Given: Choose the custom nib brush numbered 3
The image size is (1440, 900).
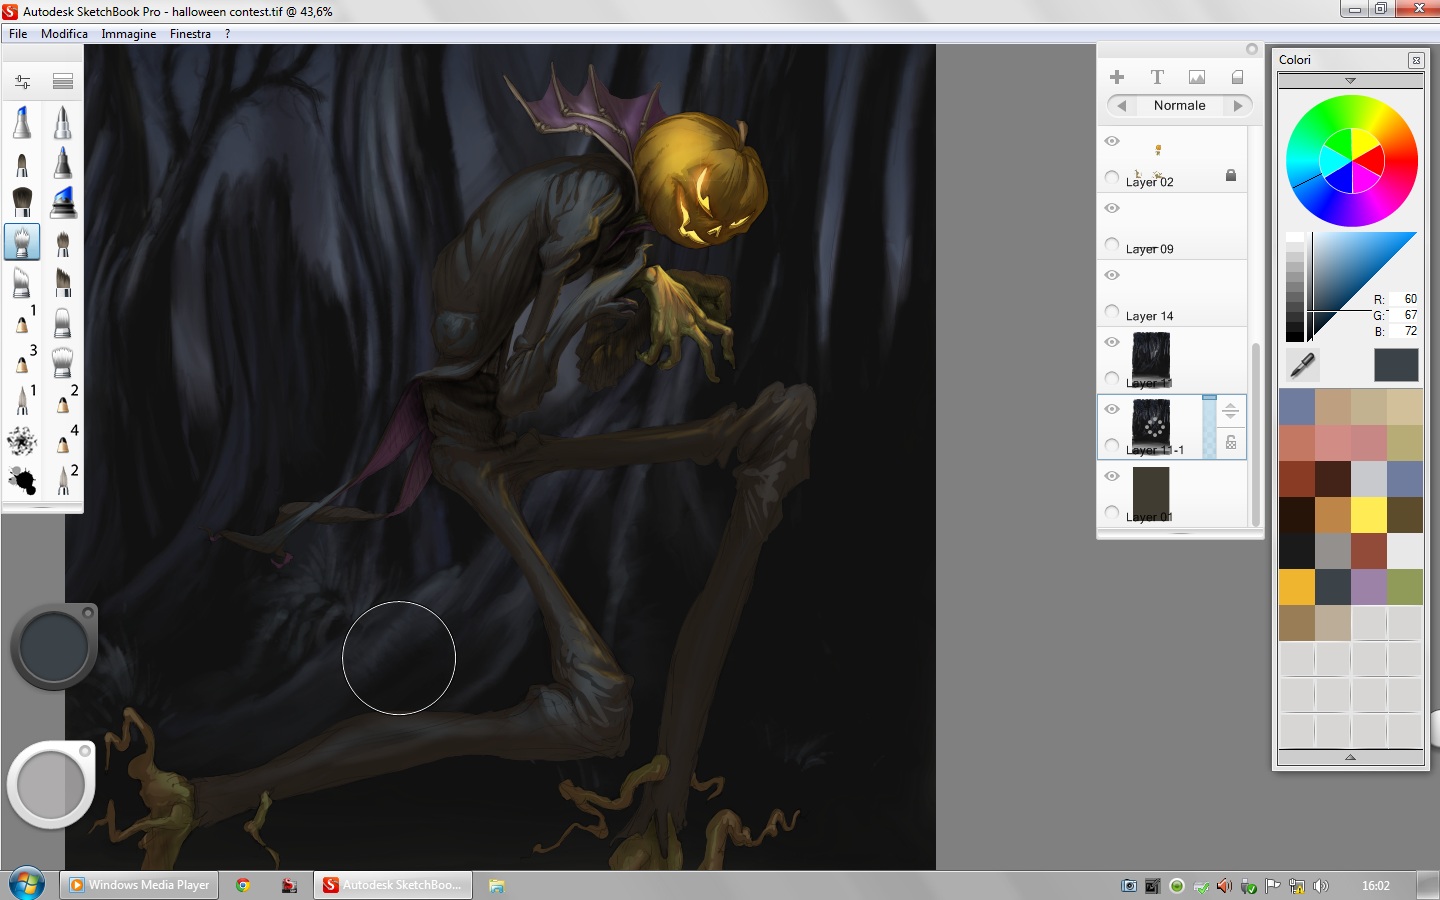Looking at the screenshot, I should click(x=25, y=360).
